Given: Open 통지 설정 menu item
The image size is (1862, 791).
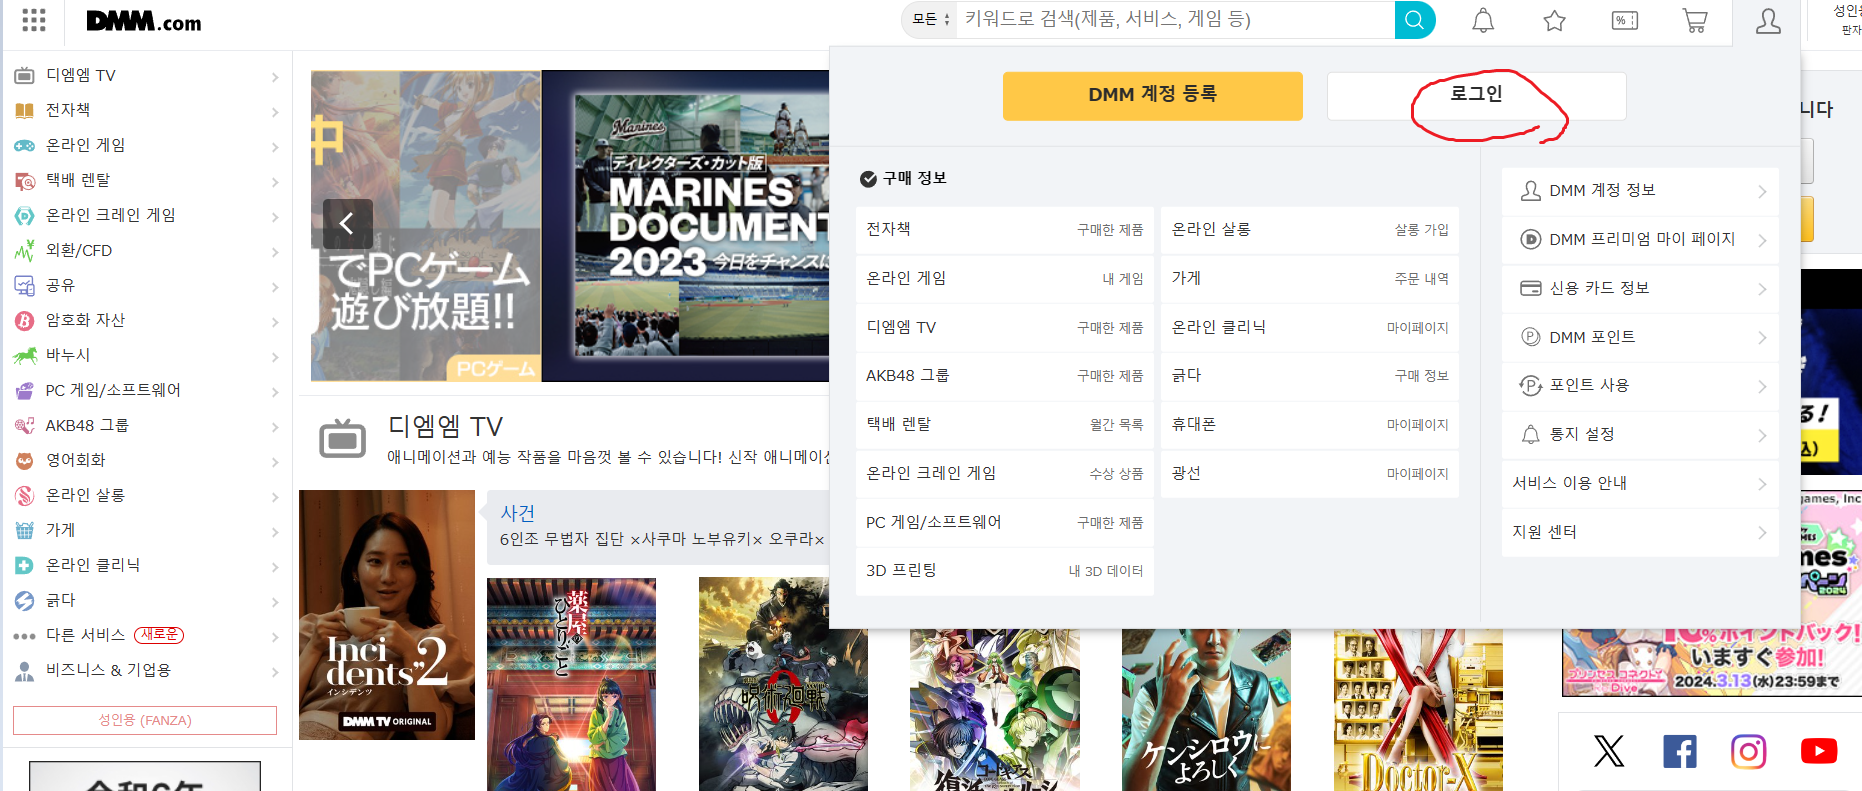Looking at the screenshot, I should click(1640, 434).
